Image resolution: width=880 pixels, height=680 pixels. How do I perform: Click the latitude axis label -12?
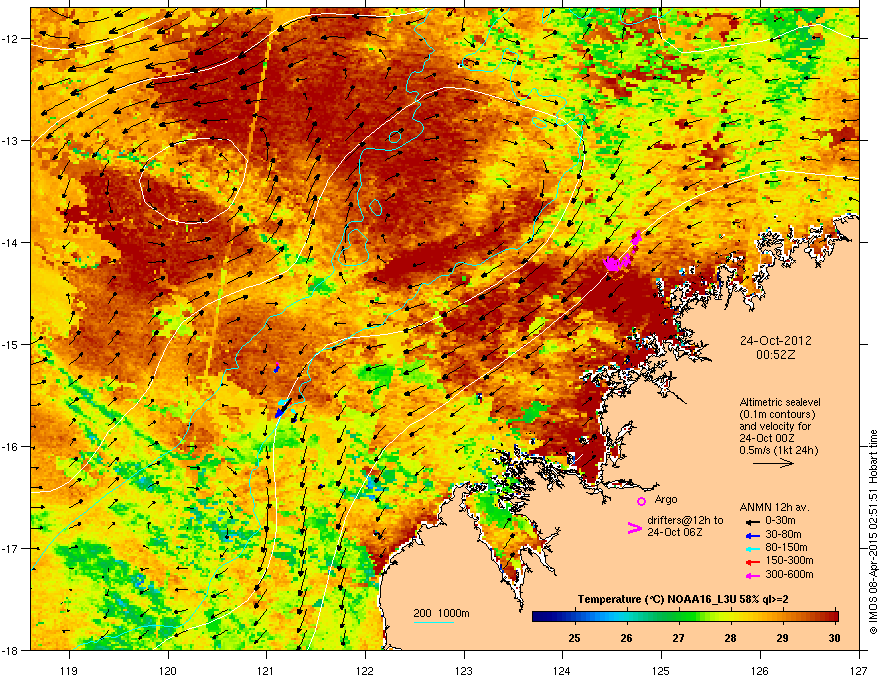[10, 38]
